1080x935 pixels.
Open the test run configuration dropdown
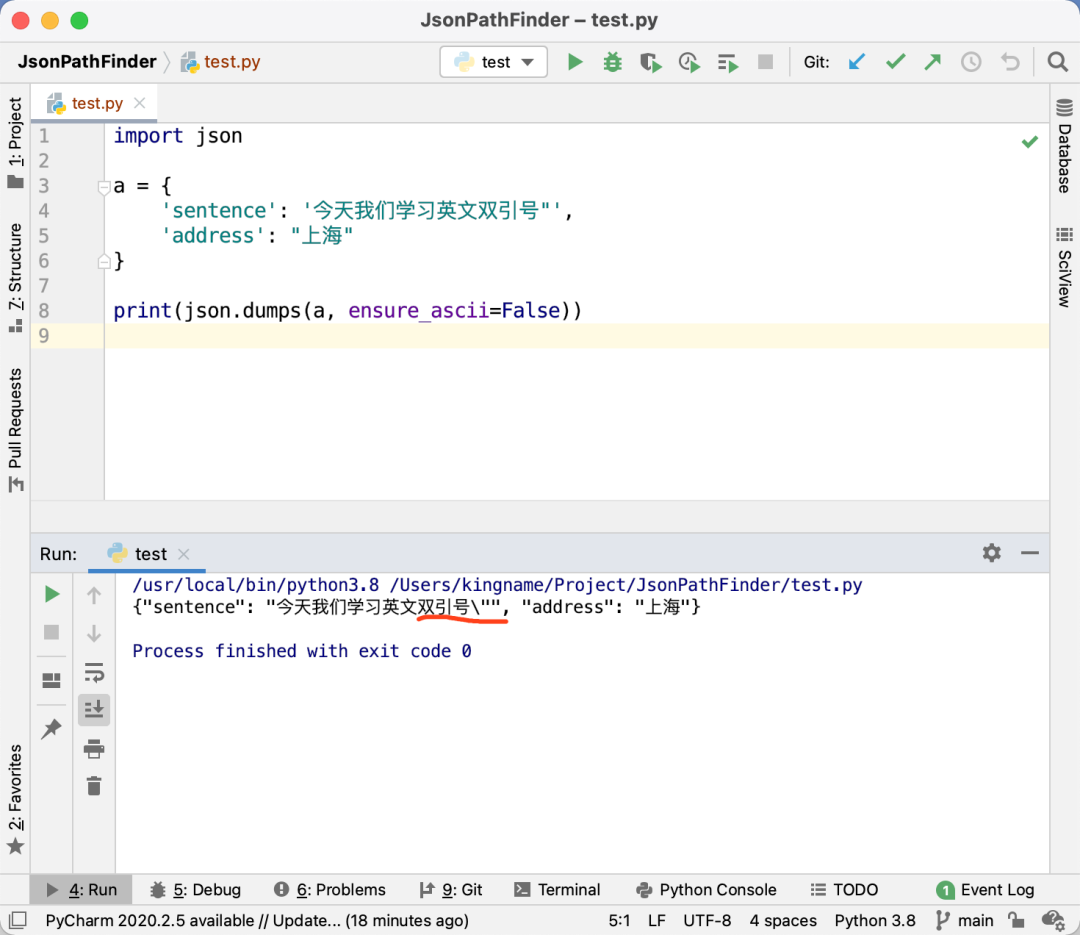[x=493, y=62]
